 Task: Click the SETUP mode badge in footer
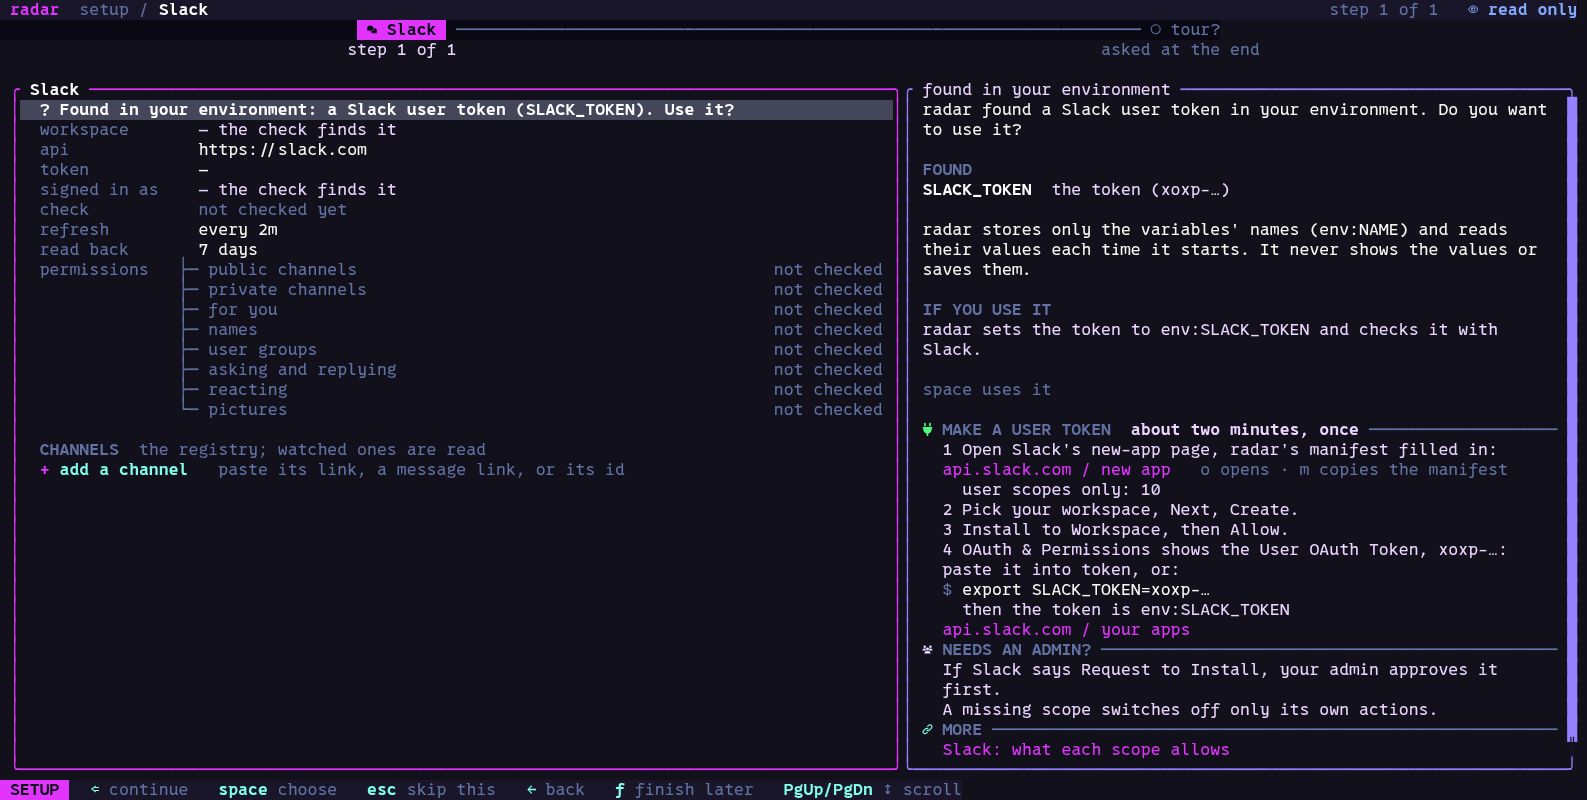(35, 790)
